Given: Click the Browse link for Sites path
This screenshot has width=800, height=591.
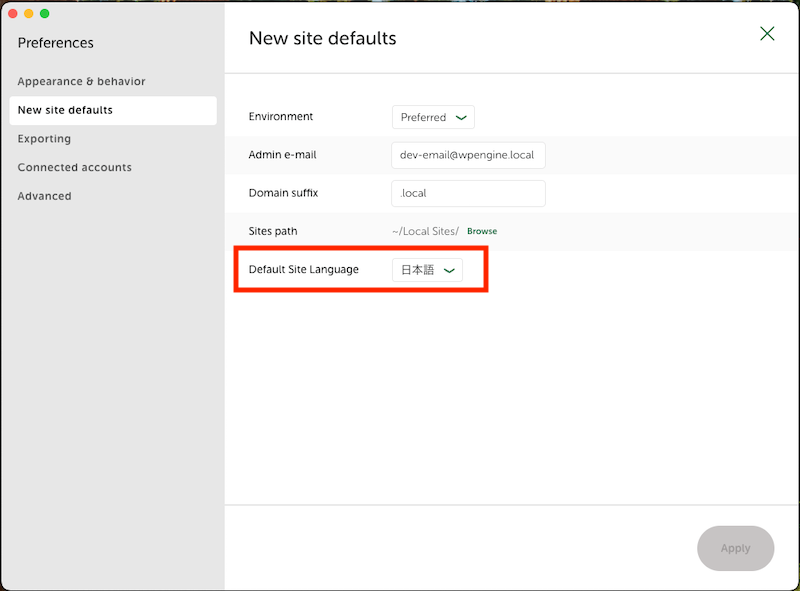Looking at the screenshot, I should coord(482,231).
